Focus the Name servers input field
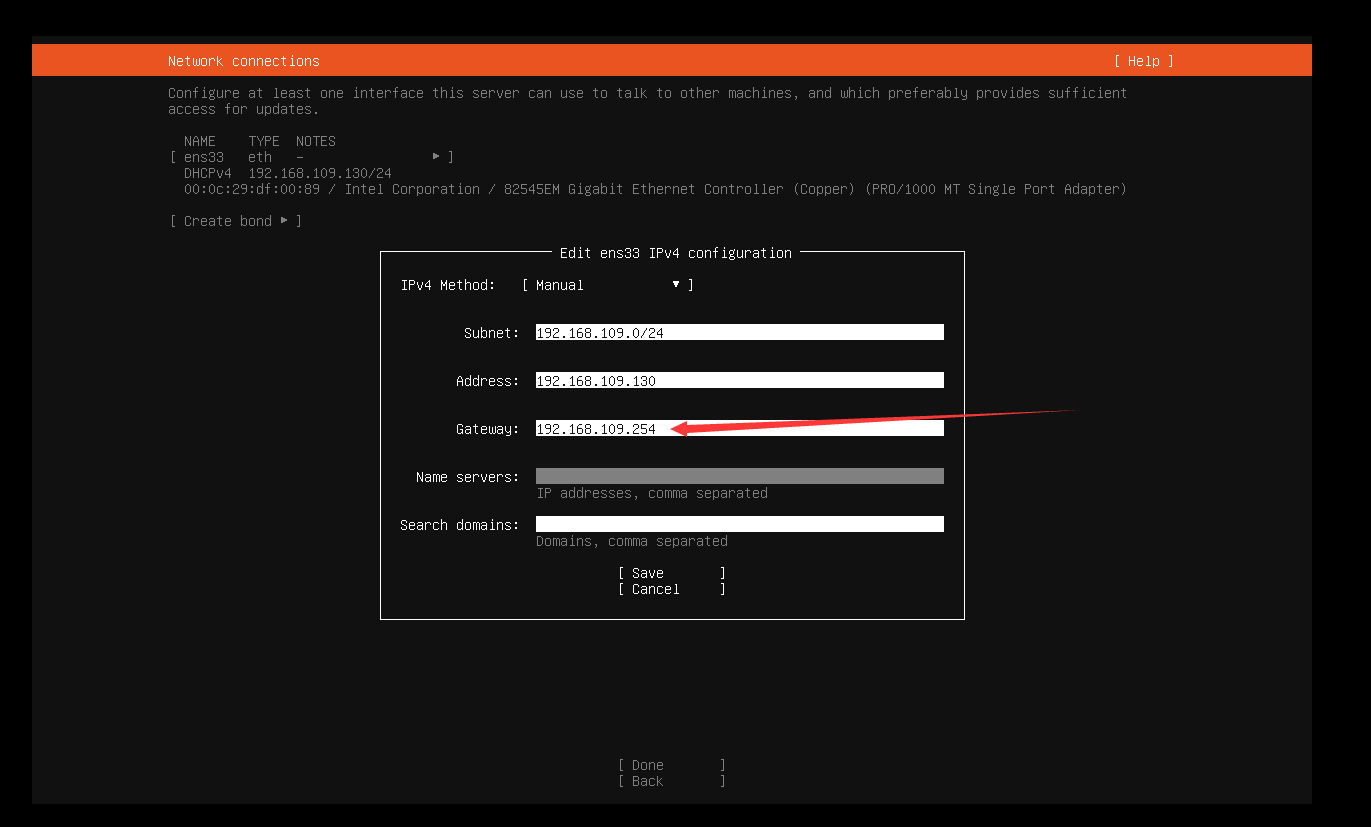This screenshot has height=827, width=1371. click(x=740, y=477)
